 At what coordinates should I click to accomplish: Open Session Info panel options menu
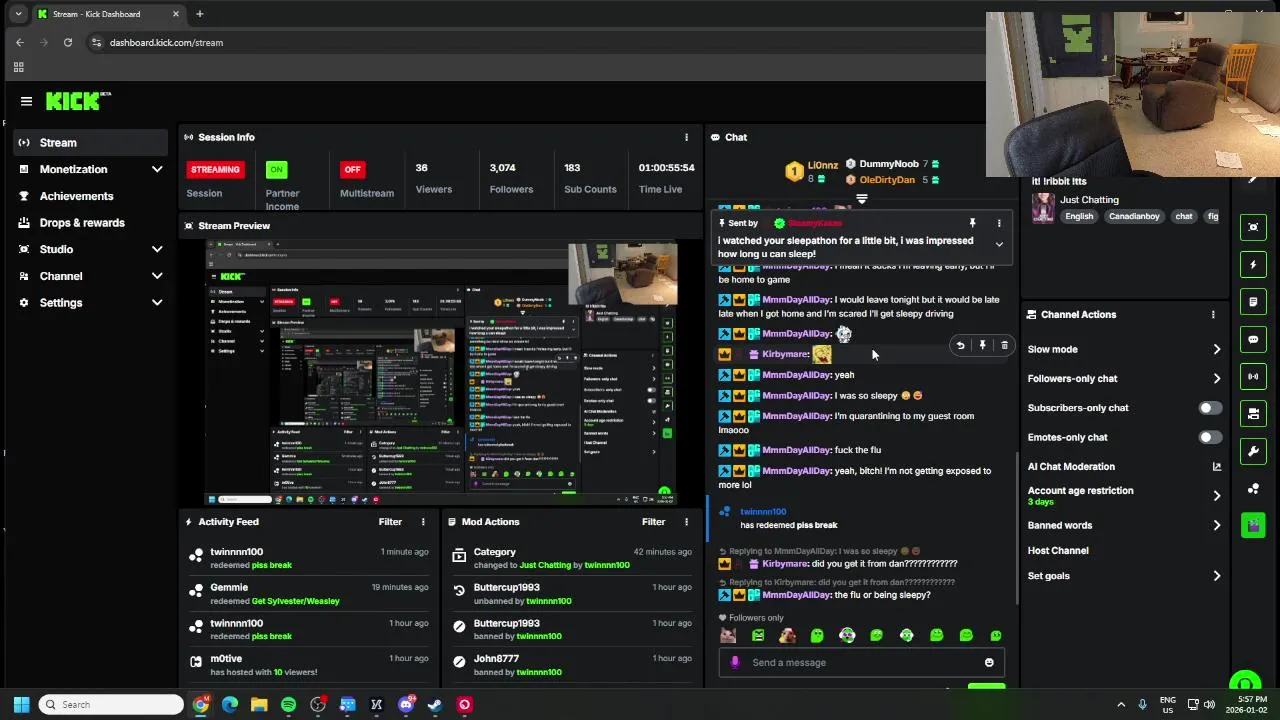(x=686, y=137)
